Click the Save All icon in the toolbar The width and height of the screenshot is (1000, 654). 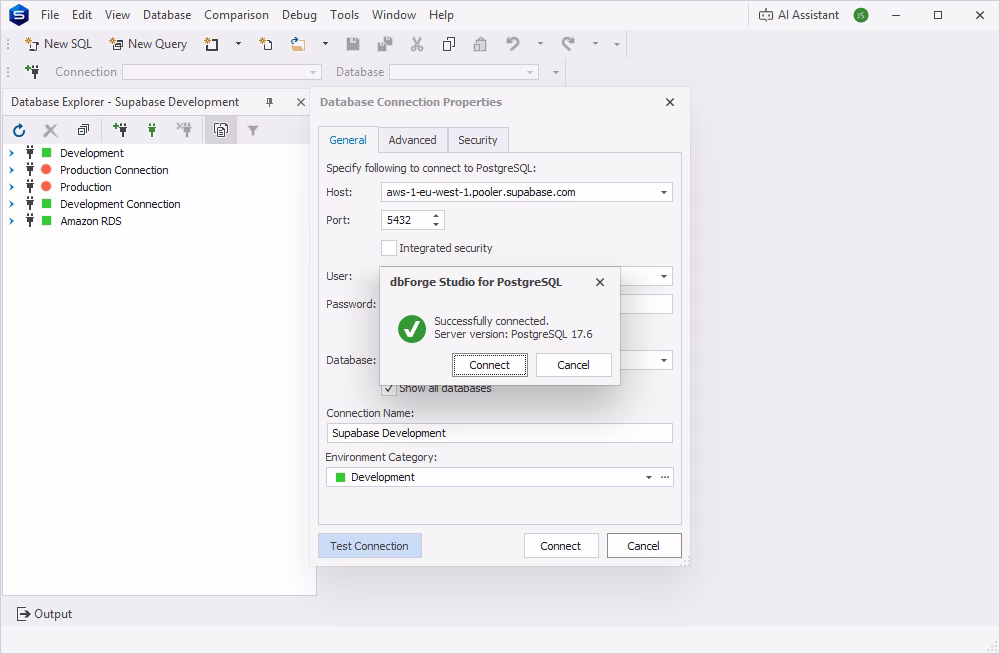tap(385, 44)
